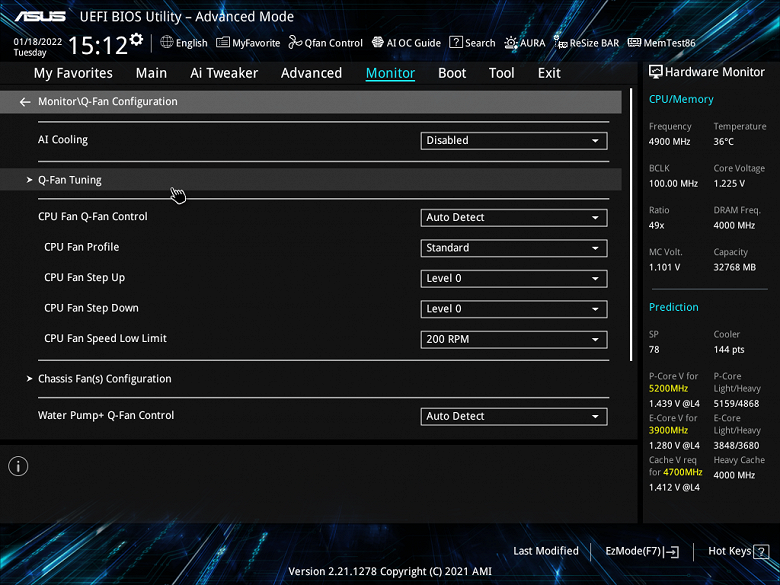Switch to Ai Tweaker tab

point(224,73)
